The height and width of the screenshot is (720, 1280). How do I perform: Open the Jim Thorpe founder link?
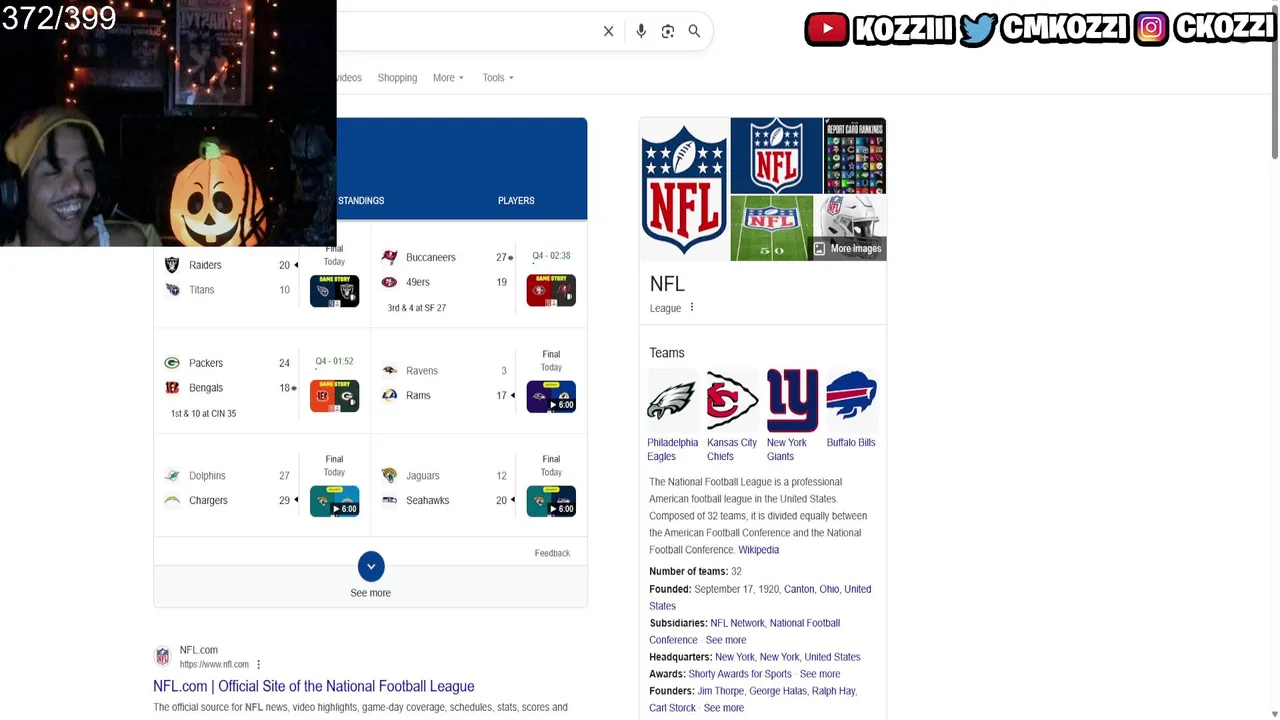click(x=720, y=691)
